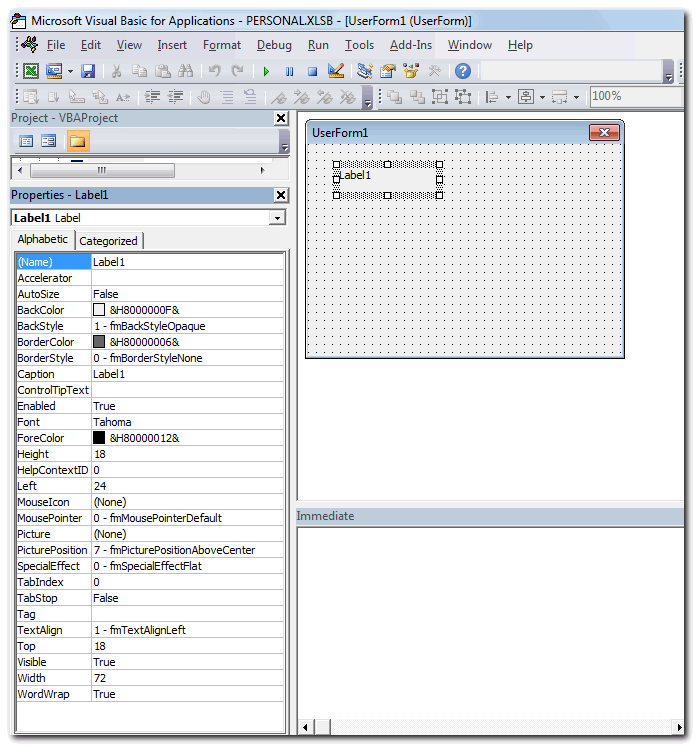The image size is (695, 746).
Task: Open the Tools menu
Action: pyautogui.click(x=359, y=45)
